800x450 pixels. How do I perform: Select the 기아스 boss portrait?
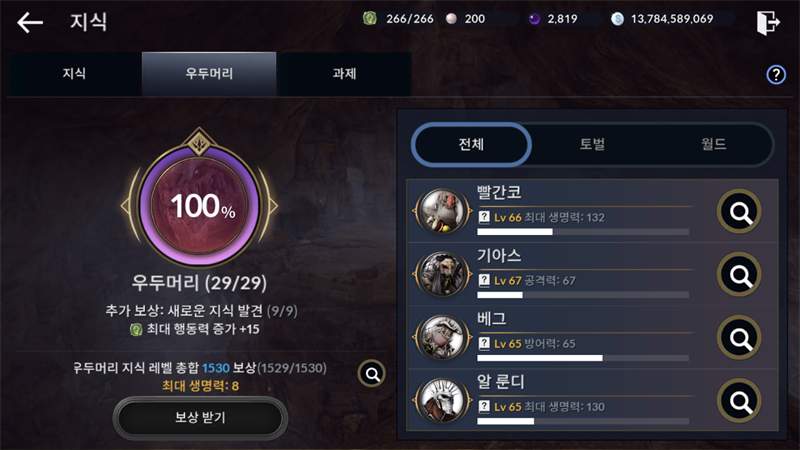(443, 274)
